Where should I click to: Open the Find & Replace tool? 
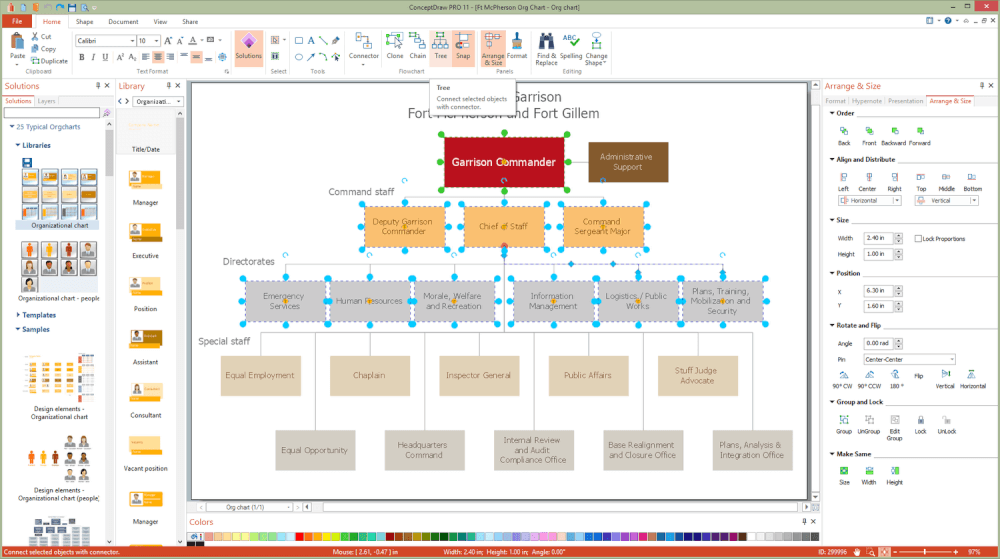point(547,48)
